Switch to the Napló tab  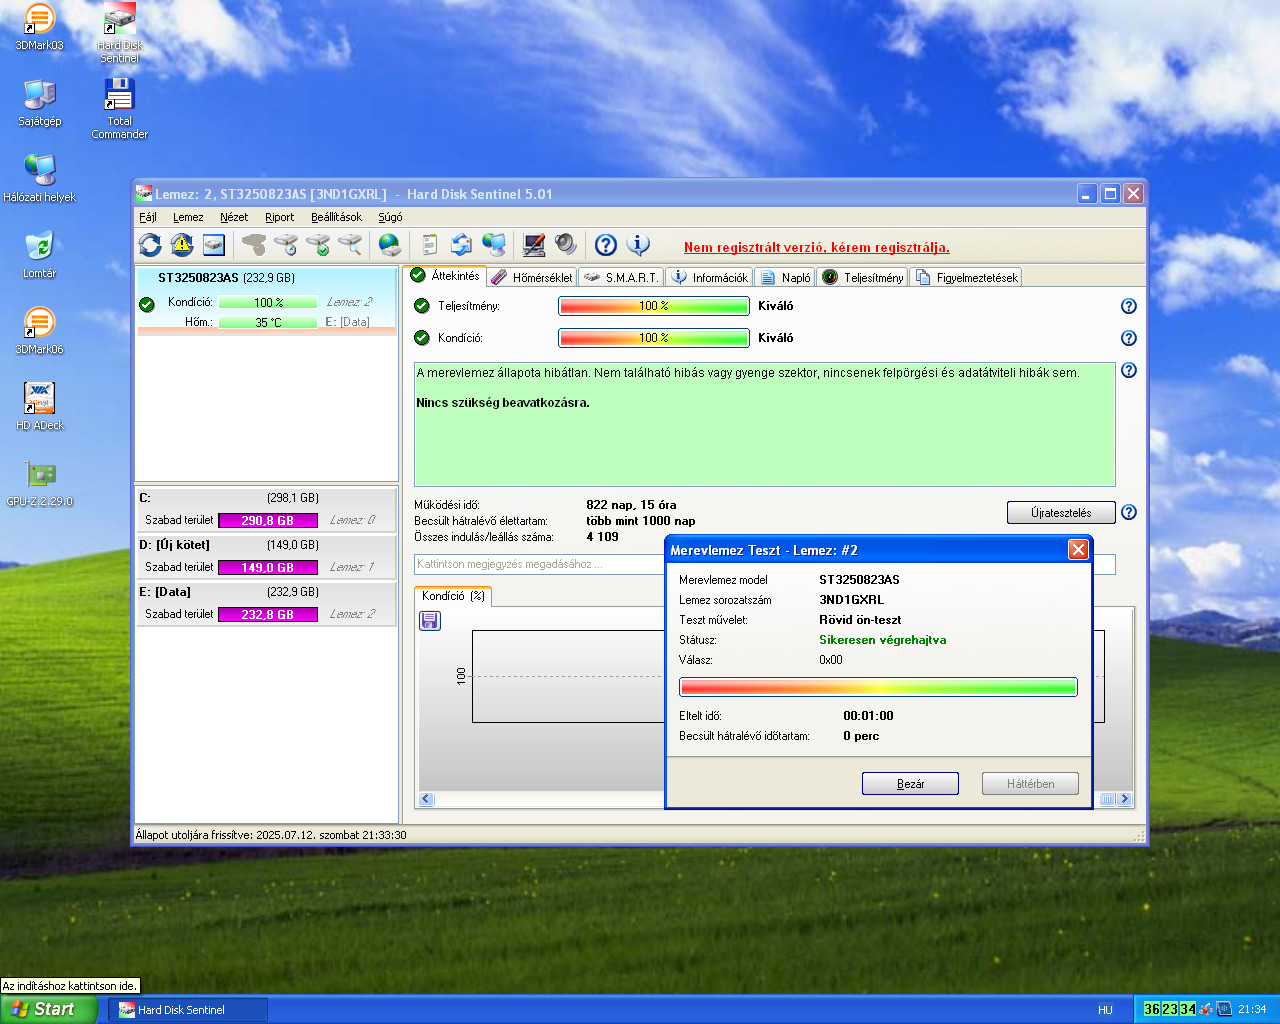coord(785,277)
